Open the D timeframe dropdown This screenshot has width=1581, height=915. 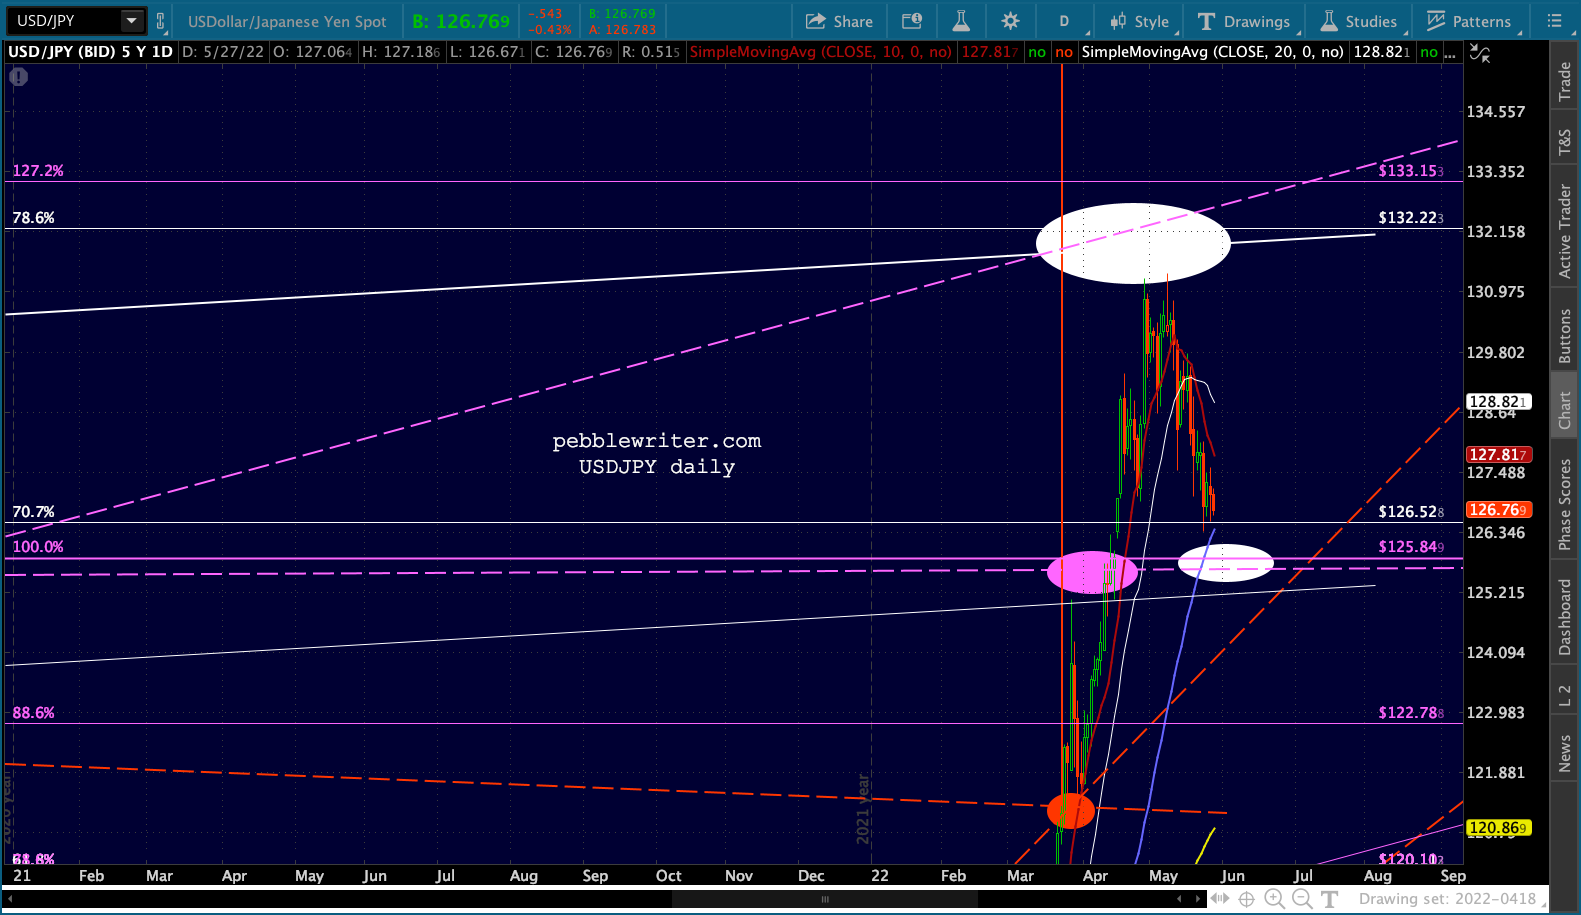[1064, 21]
